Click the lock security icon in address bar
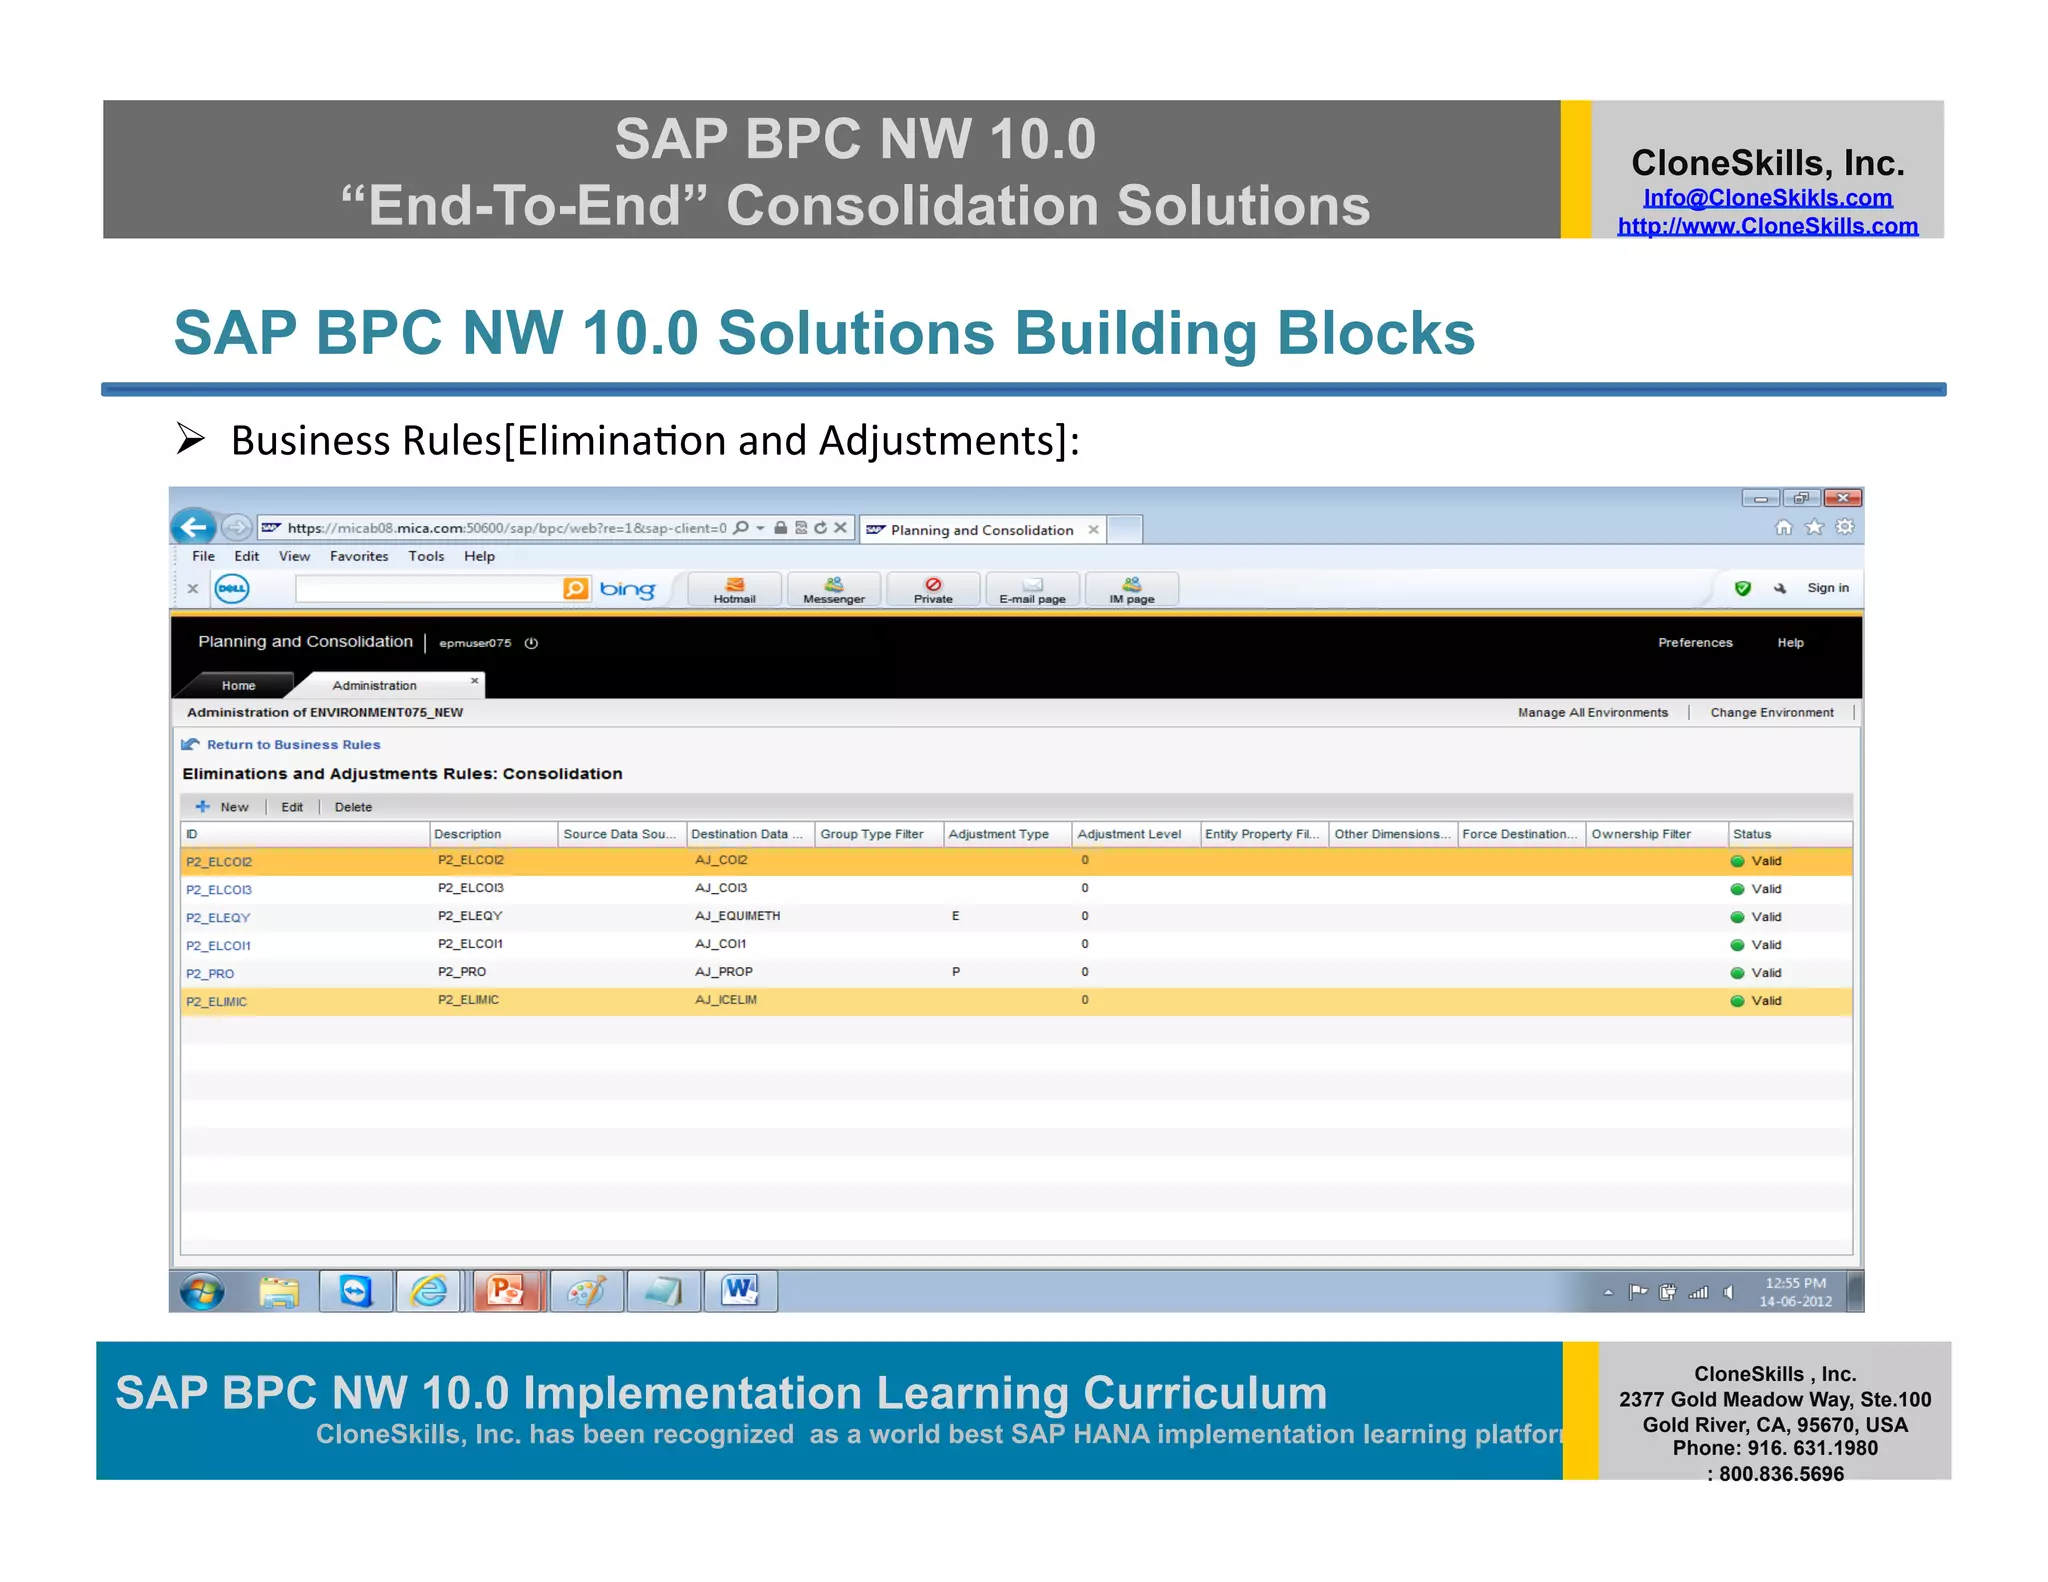 [780, 528]
